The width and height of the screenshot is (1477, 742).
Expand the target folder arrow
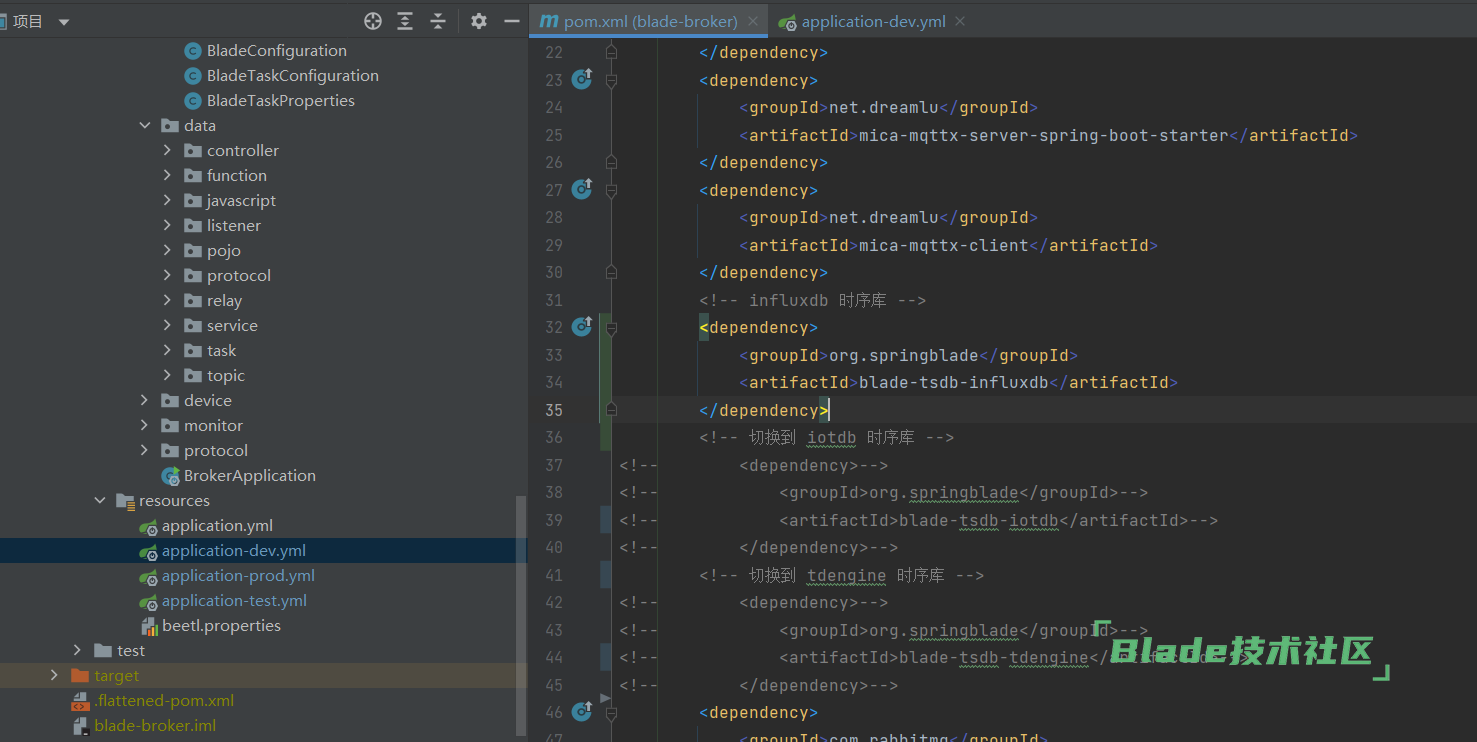54,676
